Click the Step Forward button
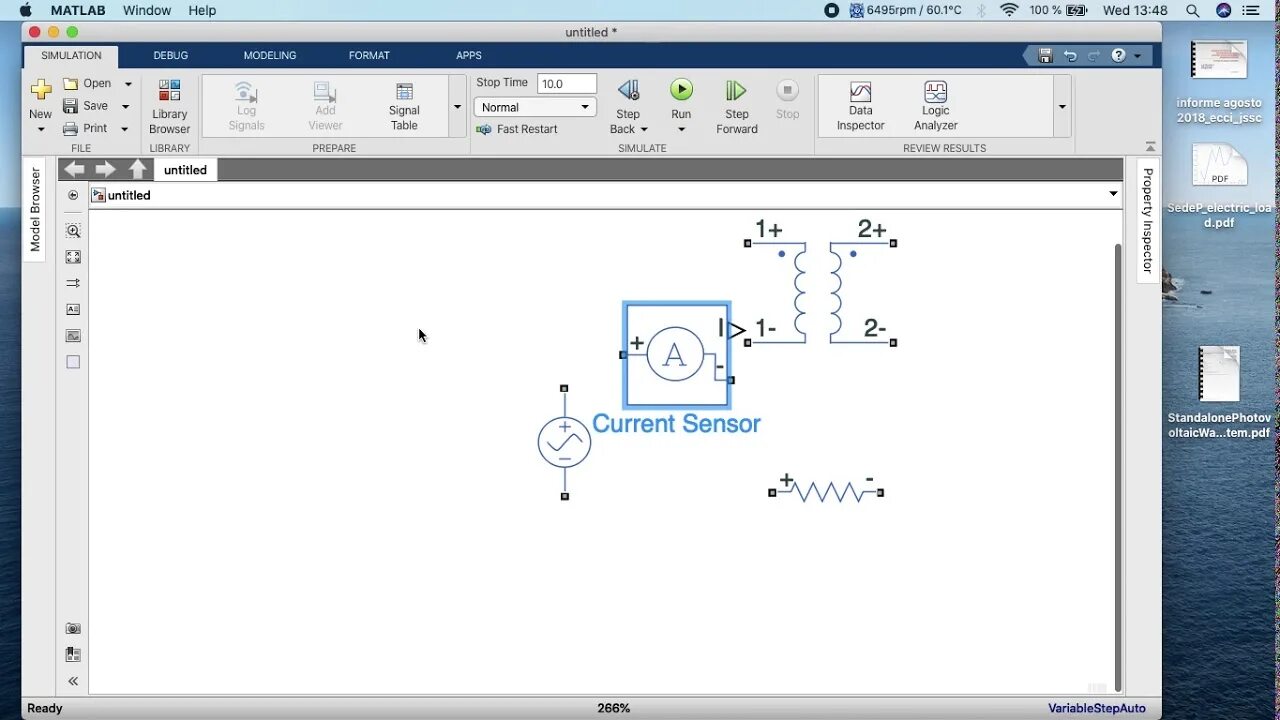1280x720 pixels. (737, 107)
